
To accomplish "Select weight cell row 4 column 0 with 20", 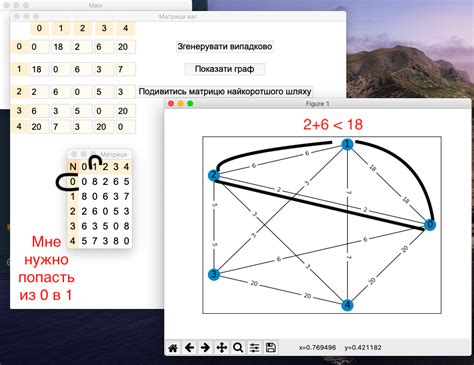I will click(39, 127).
